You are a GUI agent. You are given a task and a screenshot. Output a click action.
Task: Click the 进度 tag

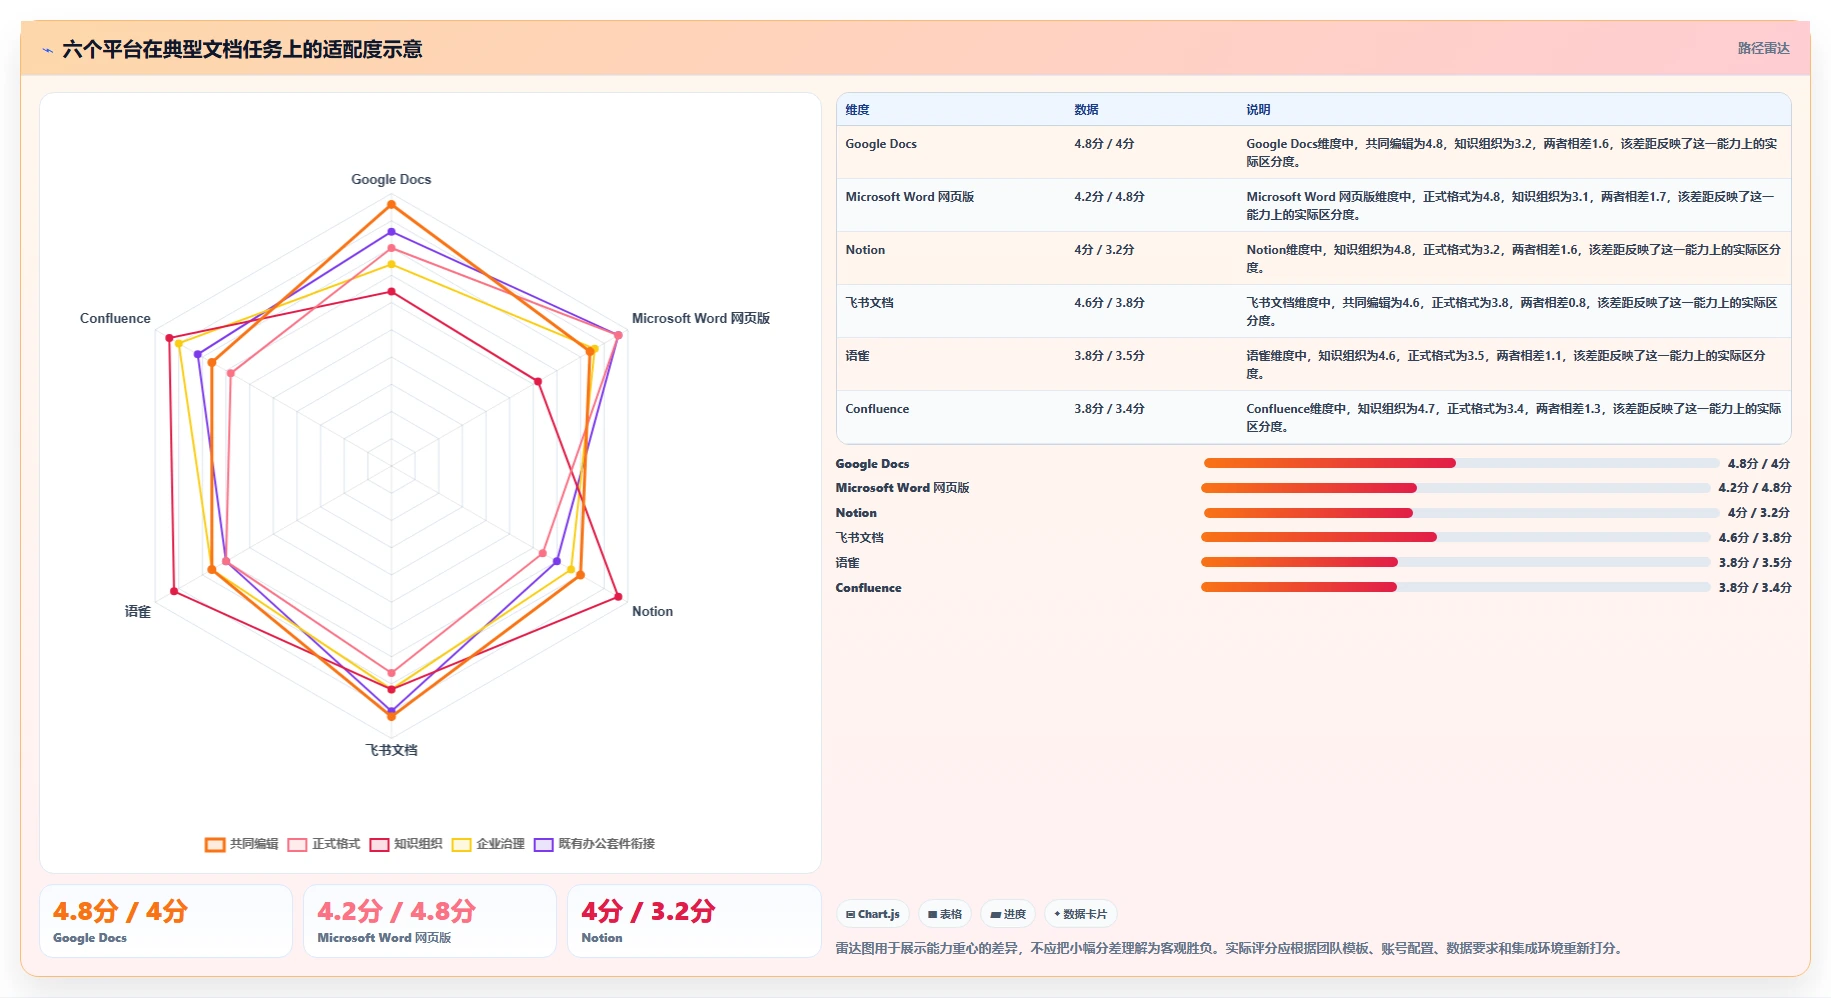click(1008, 914)
